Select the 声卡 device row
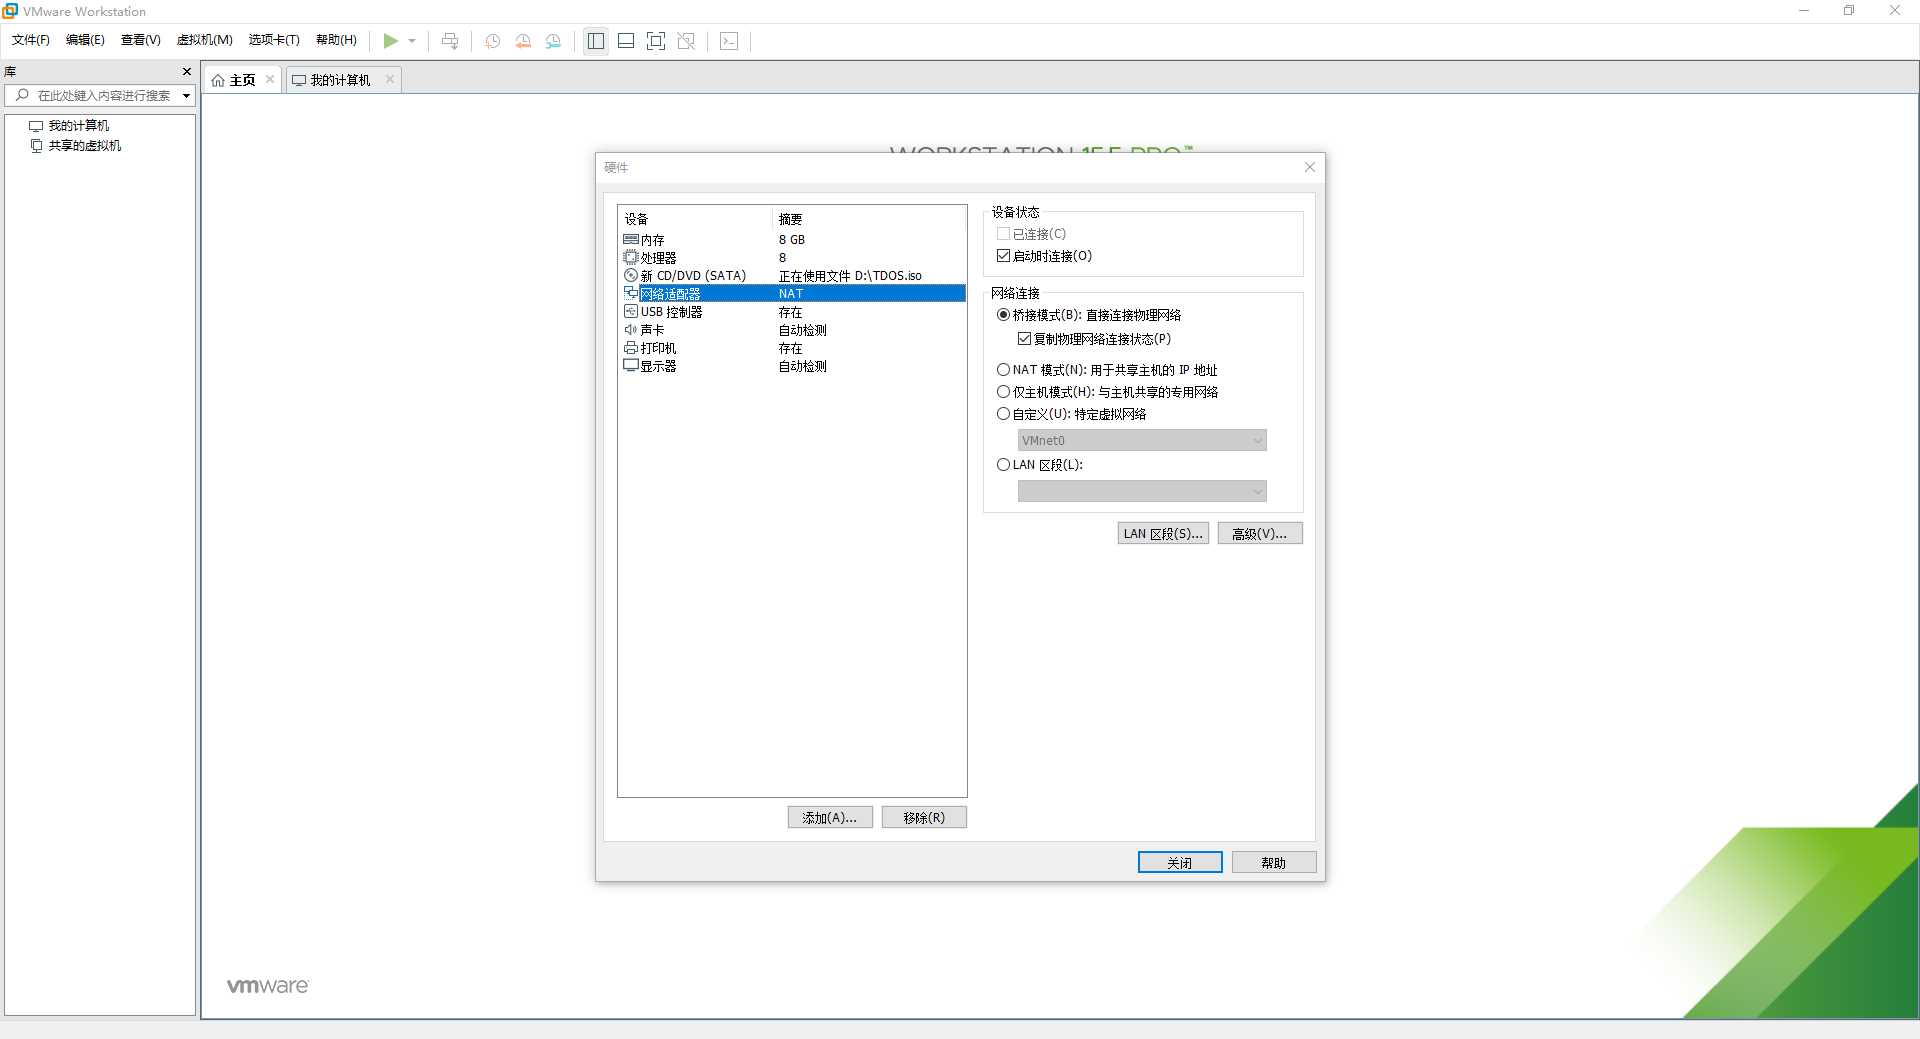 pyautogui.click(x=792, y=330)
